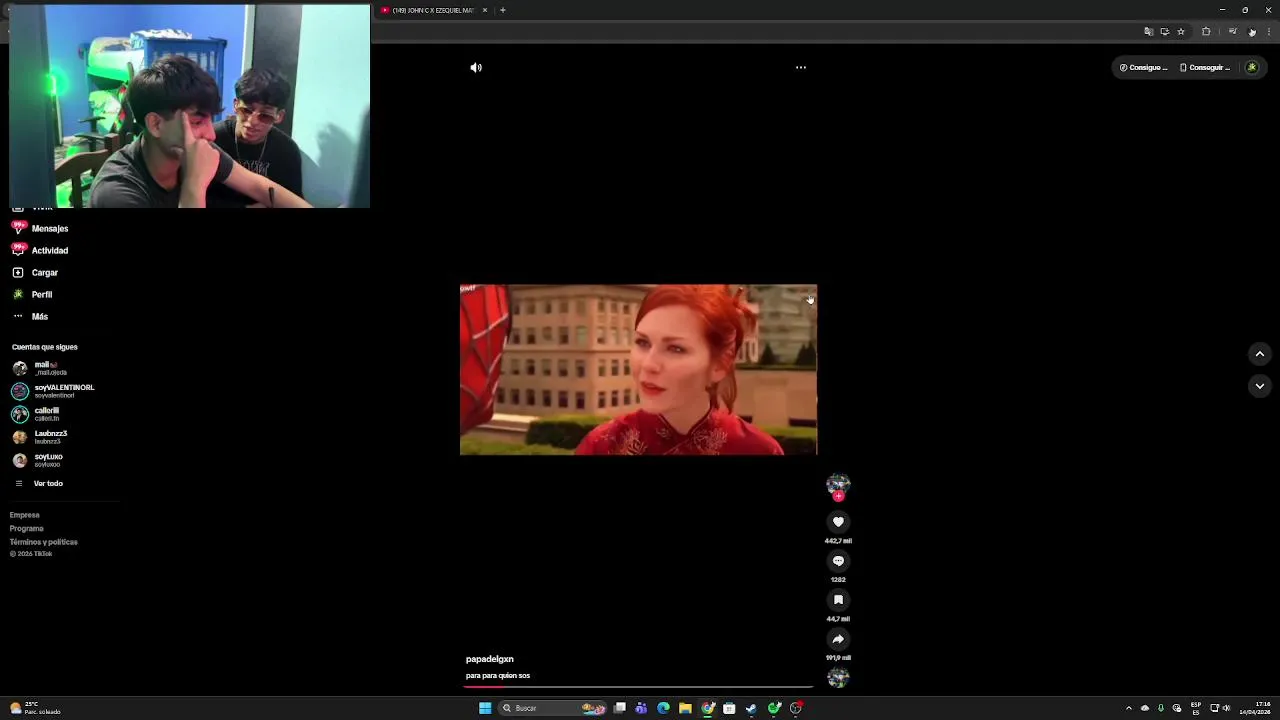Open papadelgxn creator username
This screenshot has height=720, width=1280.
(490, 659)
